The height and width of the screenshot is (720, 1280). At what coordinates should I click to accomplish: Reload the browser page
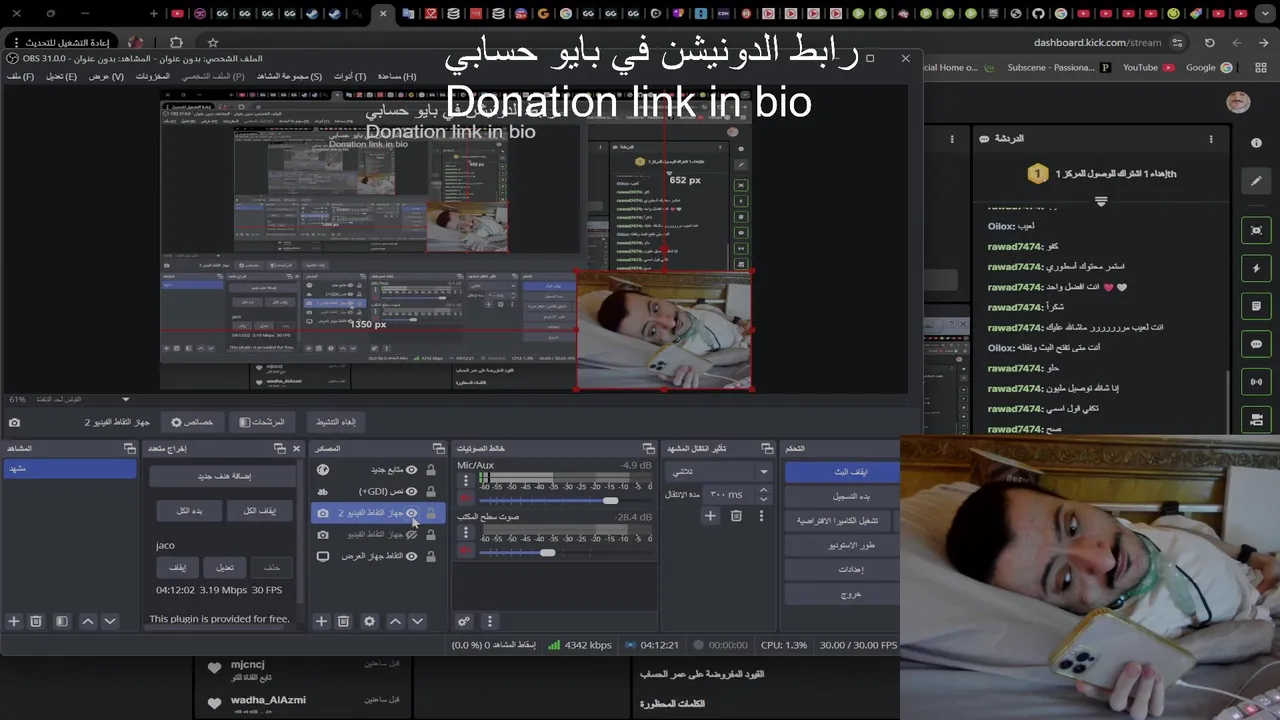(x=1209, y=43)
